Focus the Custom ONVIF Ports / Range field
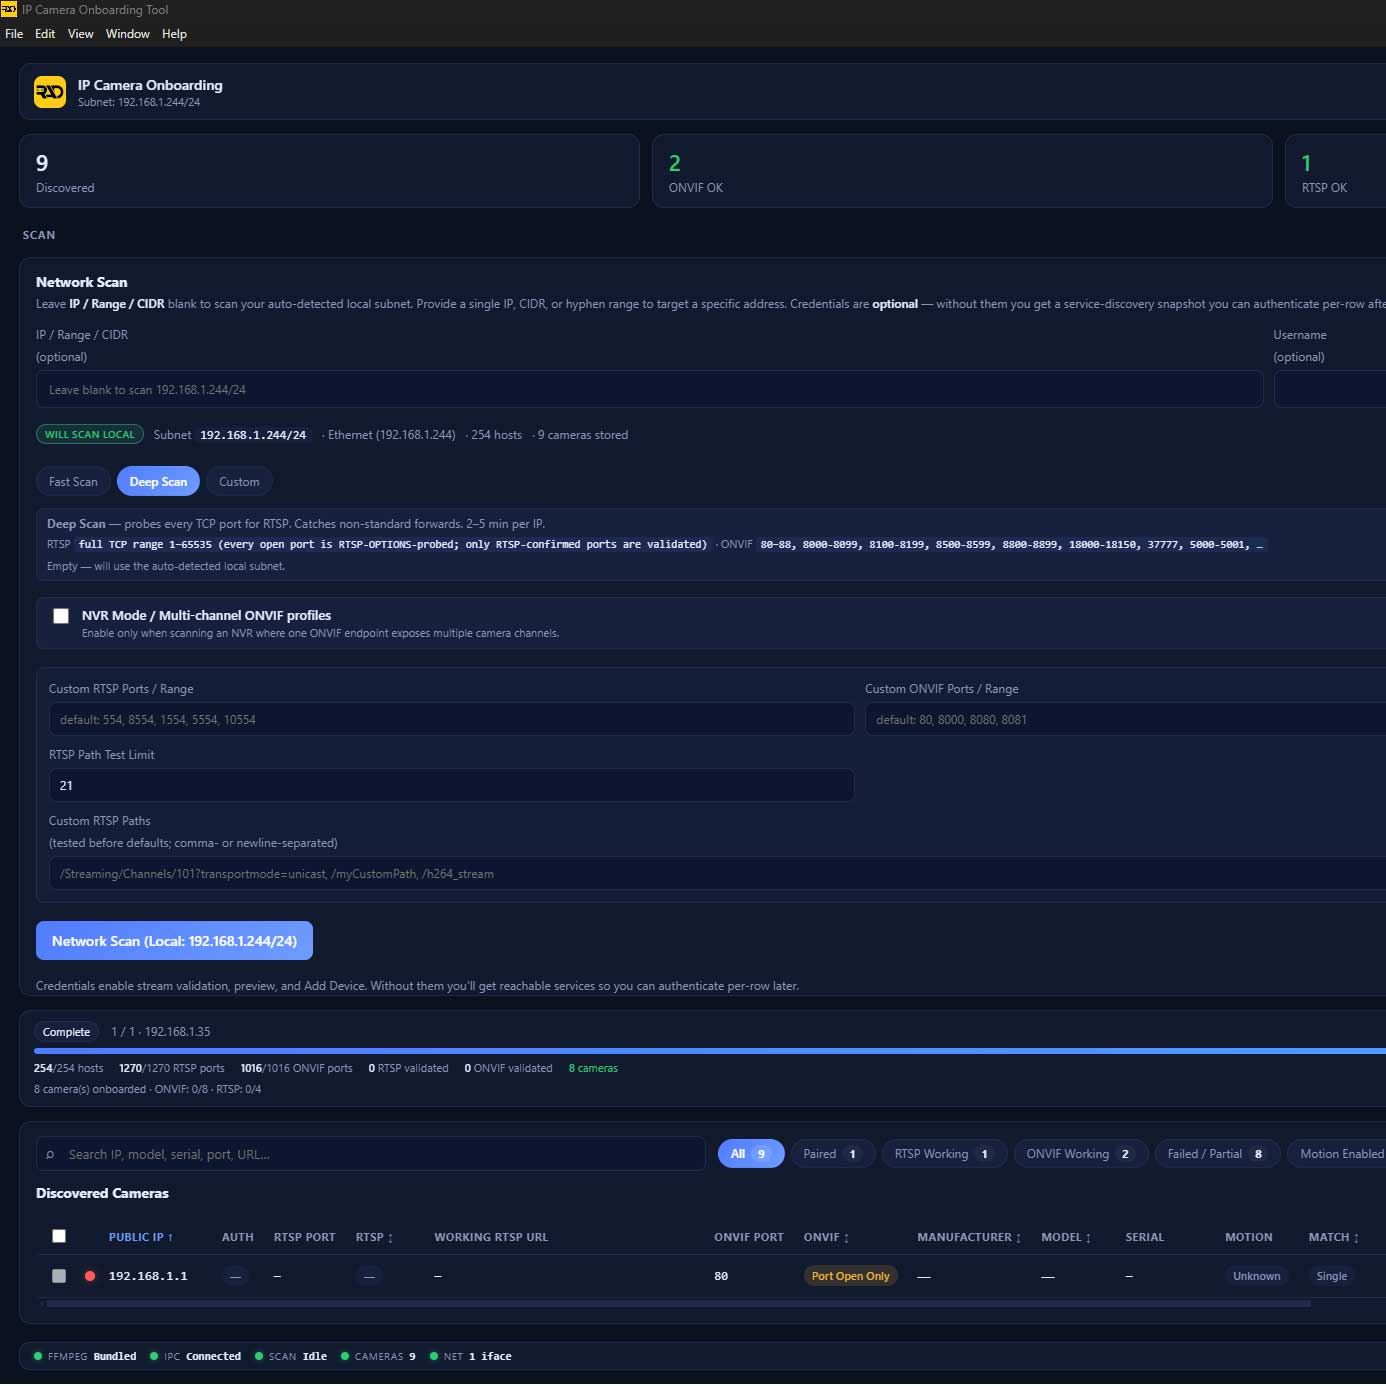This screenshot has height=1386, width=1386. pos(1125,719)
